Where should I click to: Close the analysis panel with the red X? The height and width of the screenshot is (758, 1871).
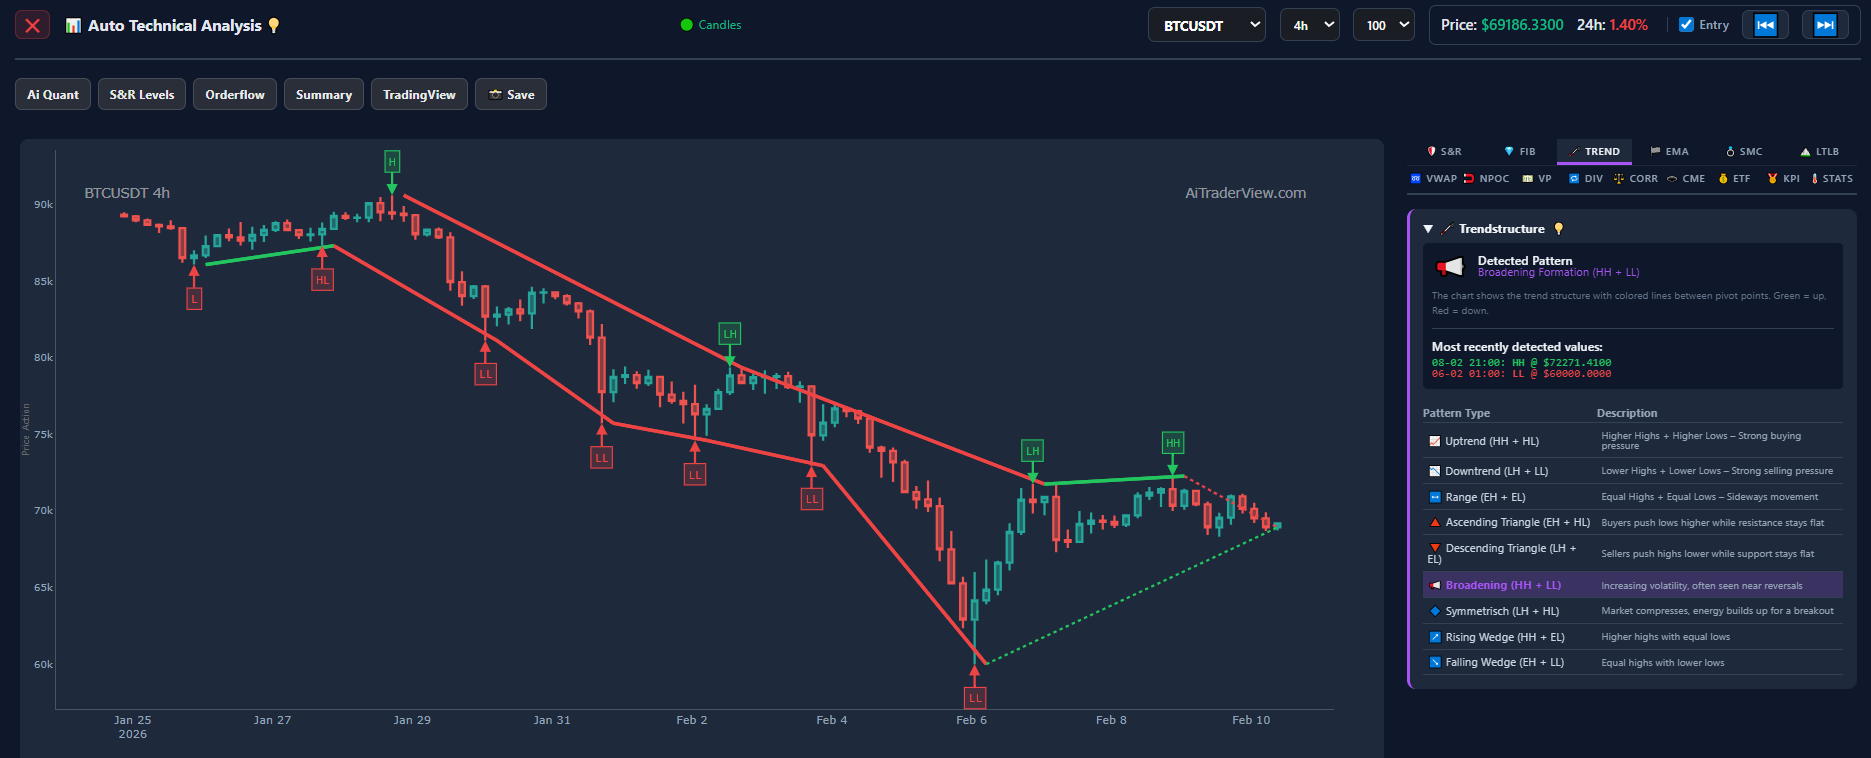32,25
